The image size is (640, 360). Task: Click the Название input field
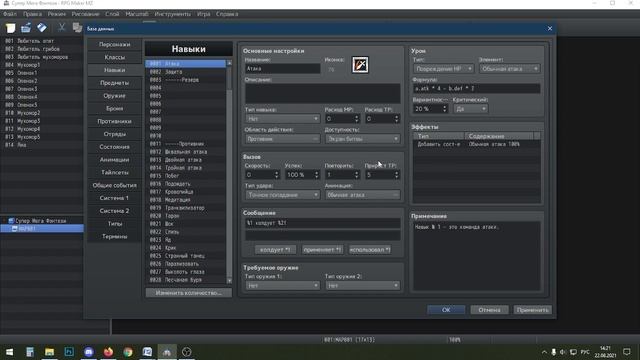click(282, 69)
